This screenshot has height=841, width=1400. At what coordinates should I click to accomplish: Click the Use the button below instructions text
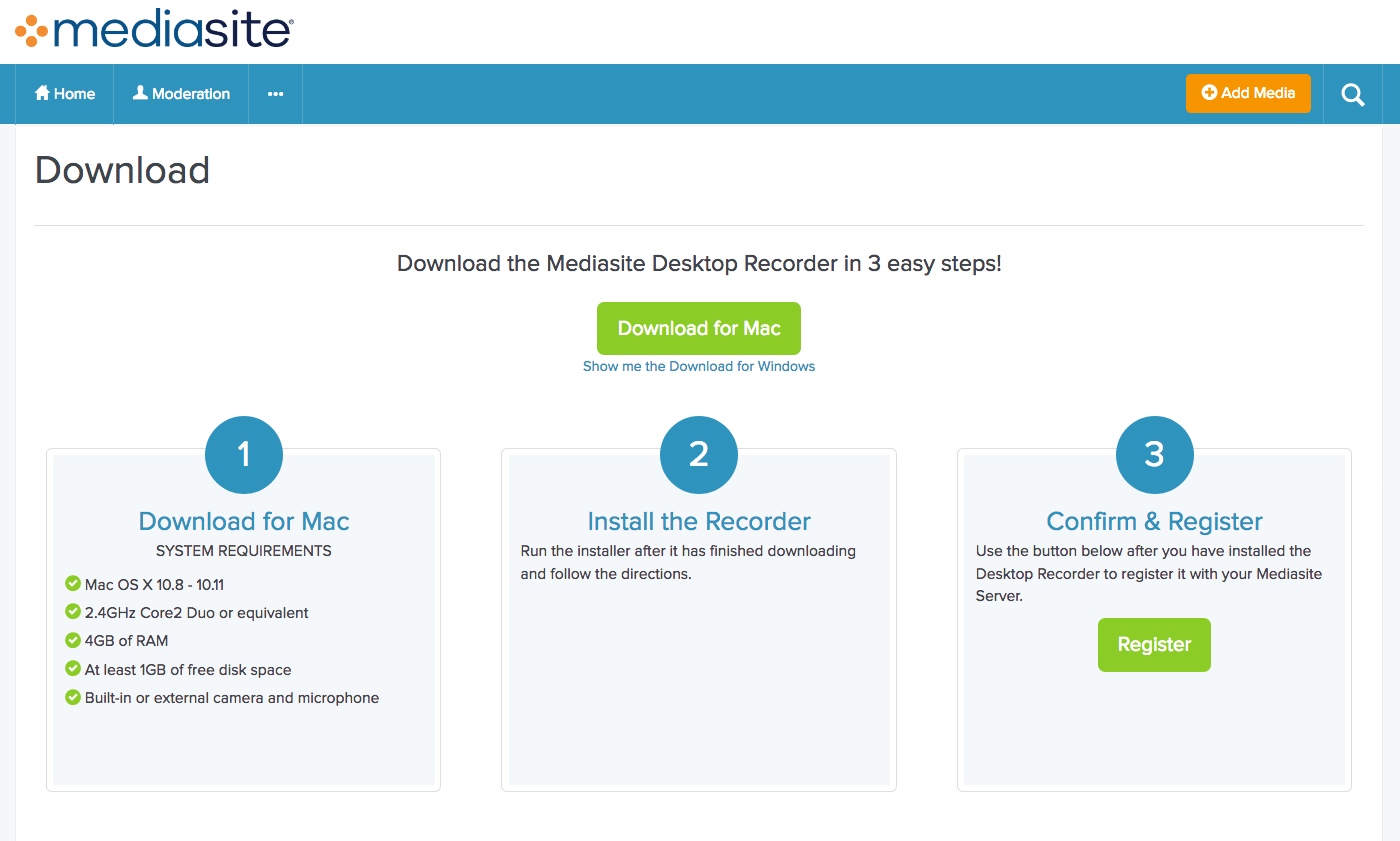coord(1149,574)
